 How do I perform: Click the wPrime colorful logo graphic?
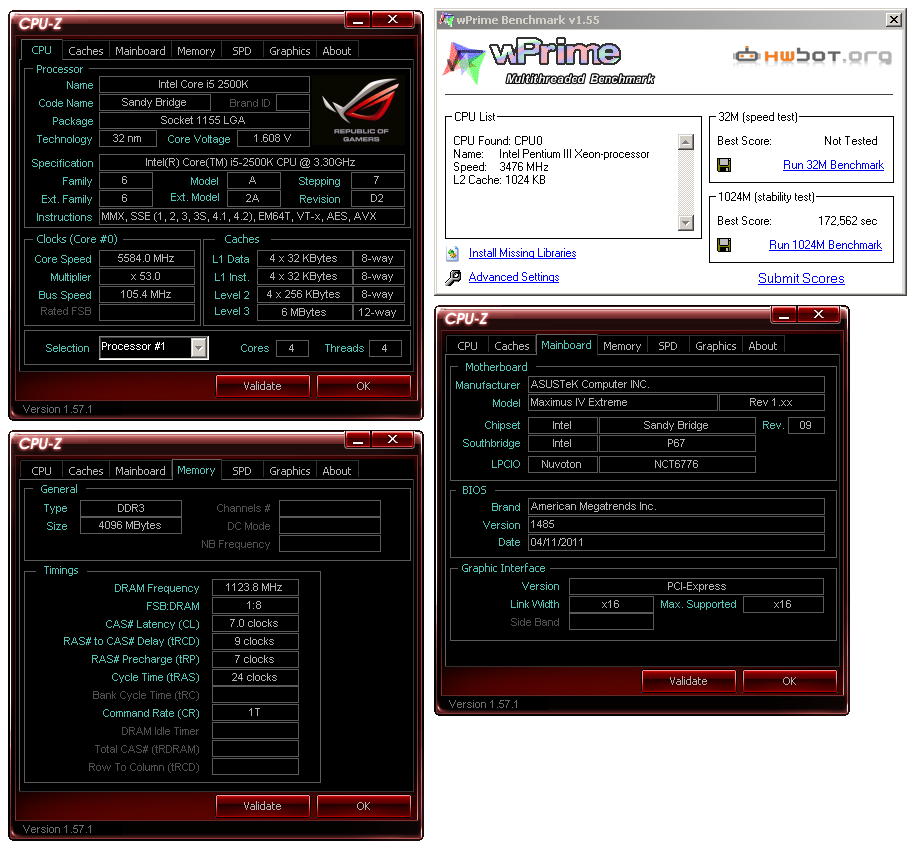click(x=465, y=61)
